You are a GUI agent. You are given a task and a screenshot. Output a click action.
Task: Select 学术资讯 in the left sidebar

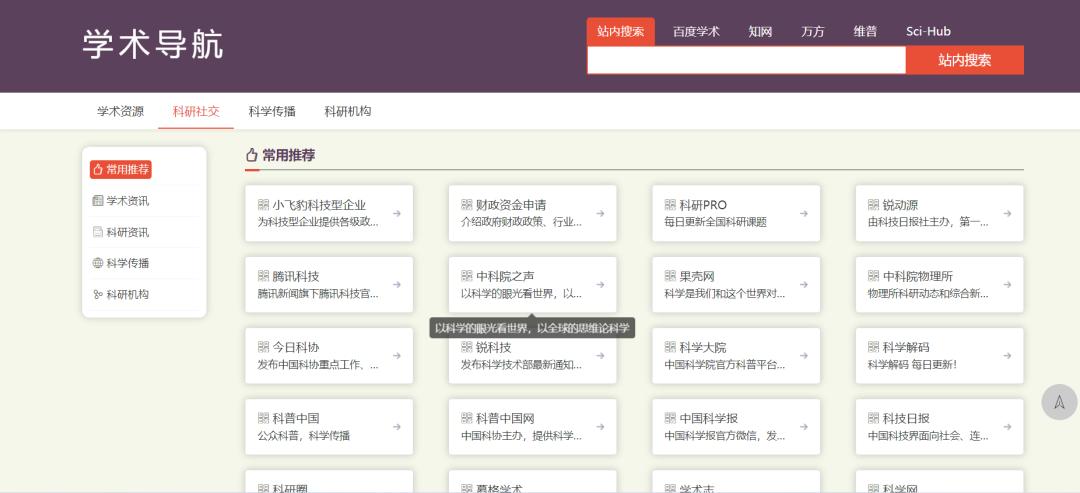[x=121, y=201]
